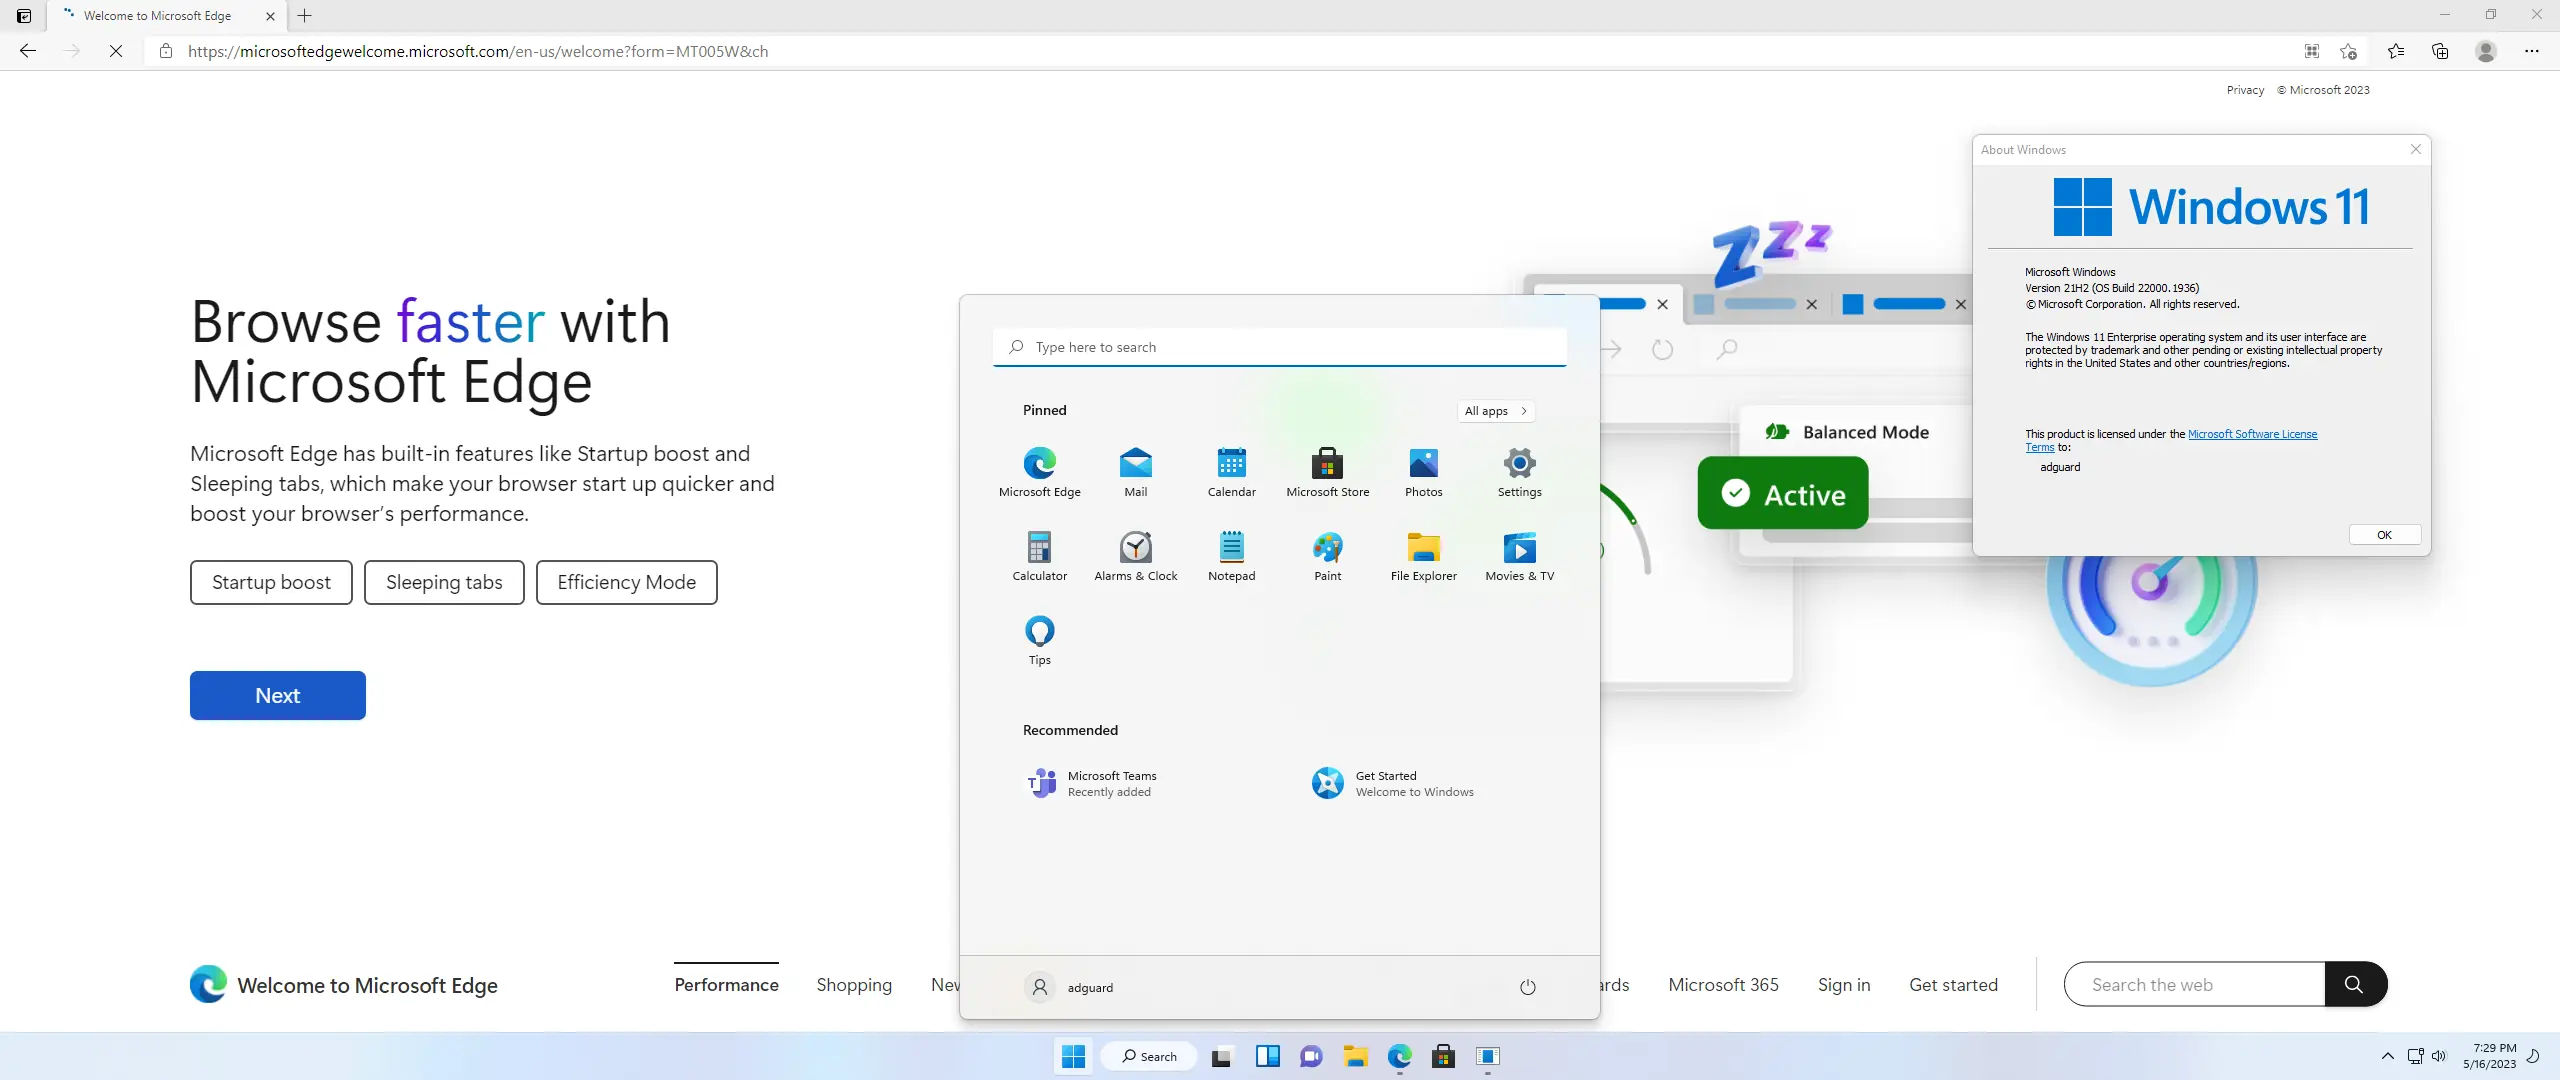Click Next on the Edge welcome page

click(x=277, y=694)
